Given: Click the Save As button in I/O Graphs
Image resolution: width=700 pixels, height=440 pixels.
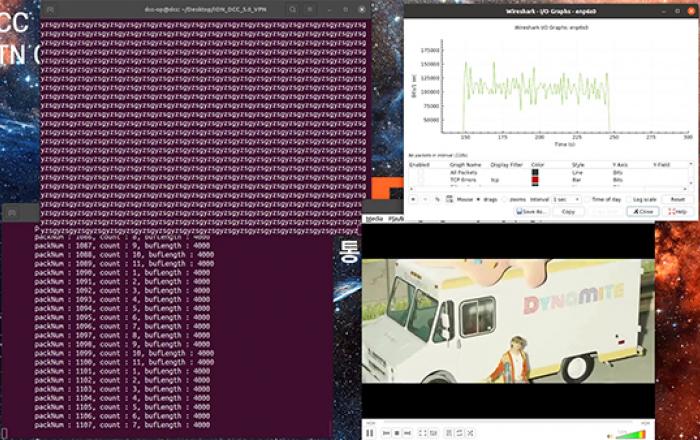Looking at the screenshot, I should pos(531,211).
